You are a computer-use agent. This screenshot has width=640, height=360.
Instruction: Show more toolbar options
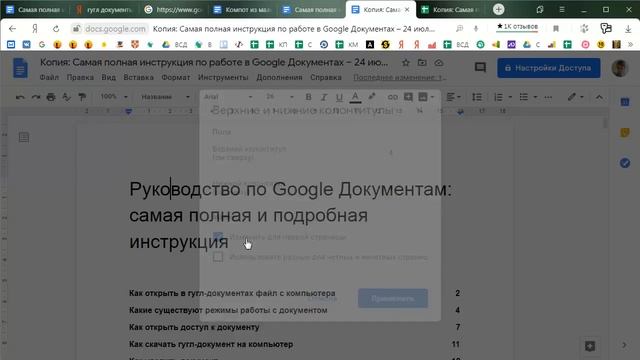point(548,97)
